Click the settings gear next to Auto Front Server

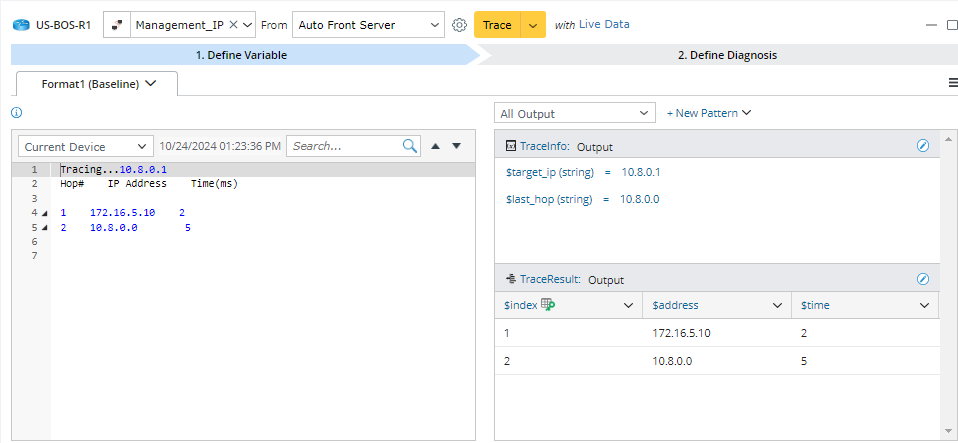pos(460,25)
